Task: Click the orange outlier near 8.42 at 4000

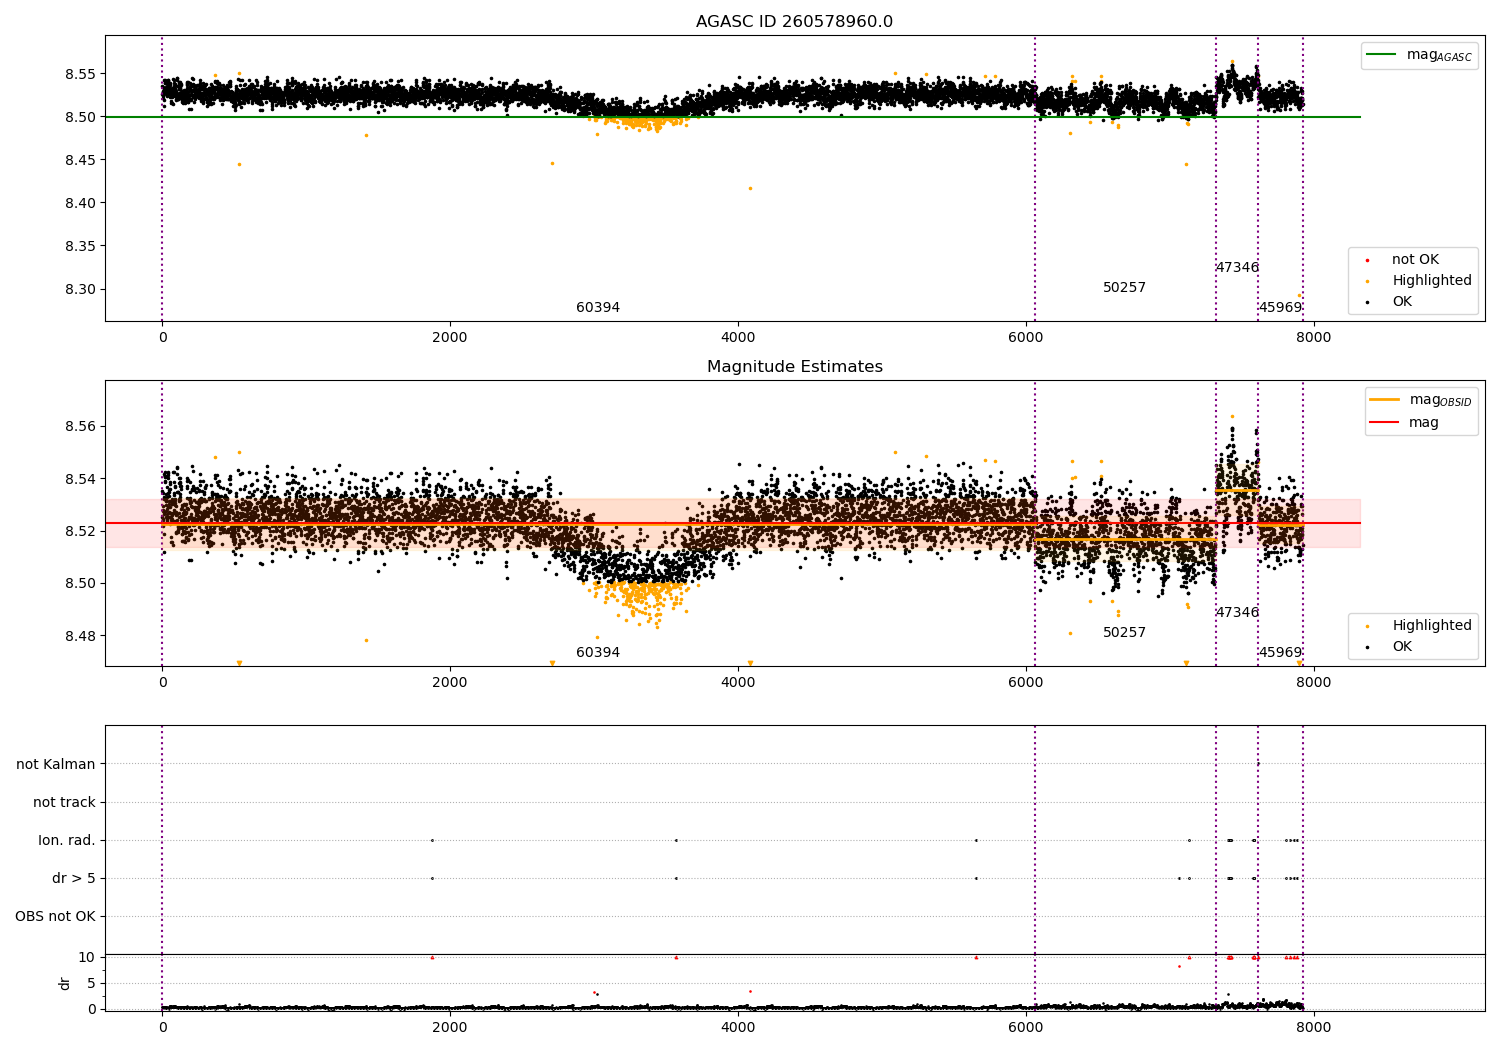Action: coord(750,188)
